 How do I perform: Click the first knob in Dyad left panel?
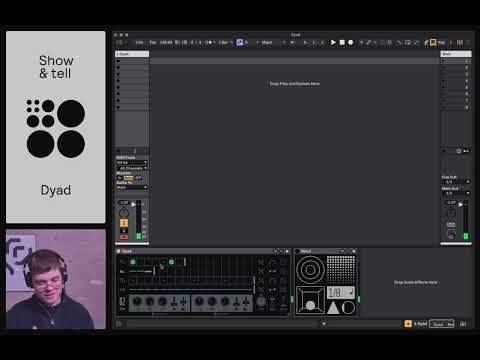pos(136,301)
